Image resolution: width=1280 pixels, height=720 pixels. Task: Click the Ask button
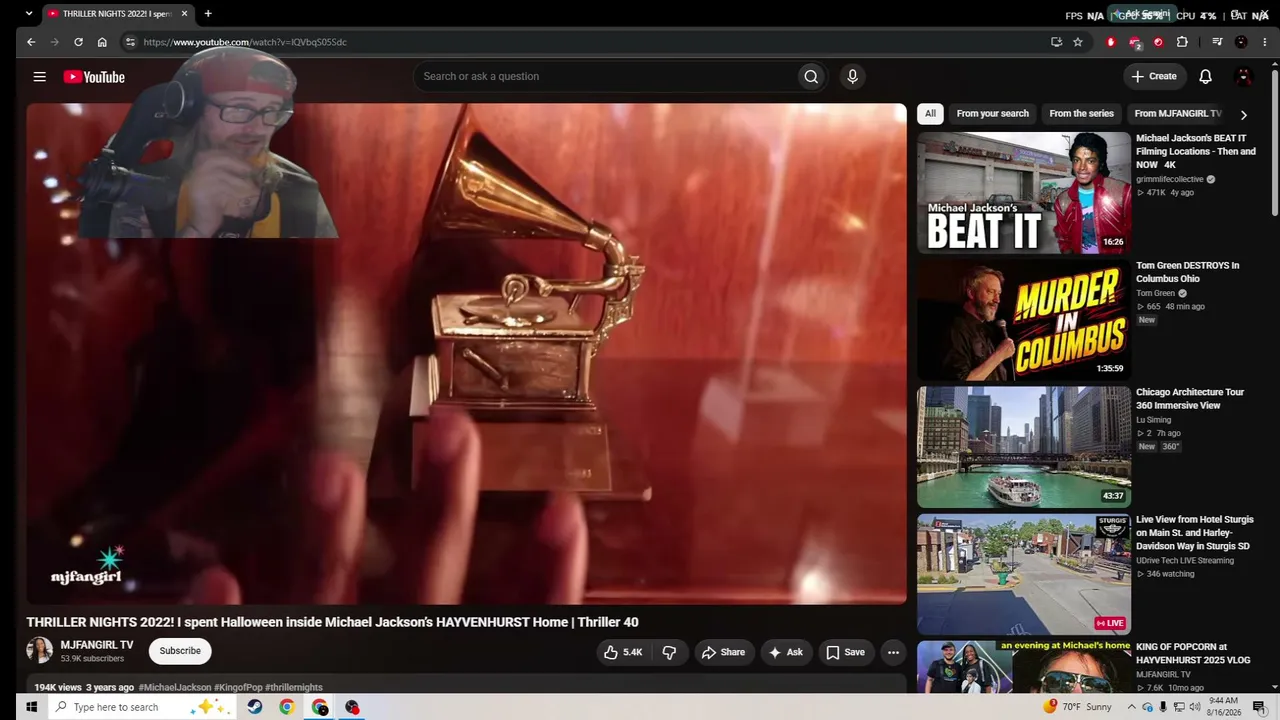tap(785, 652)
